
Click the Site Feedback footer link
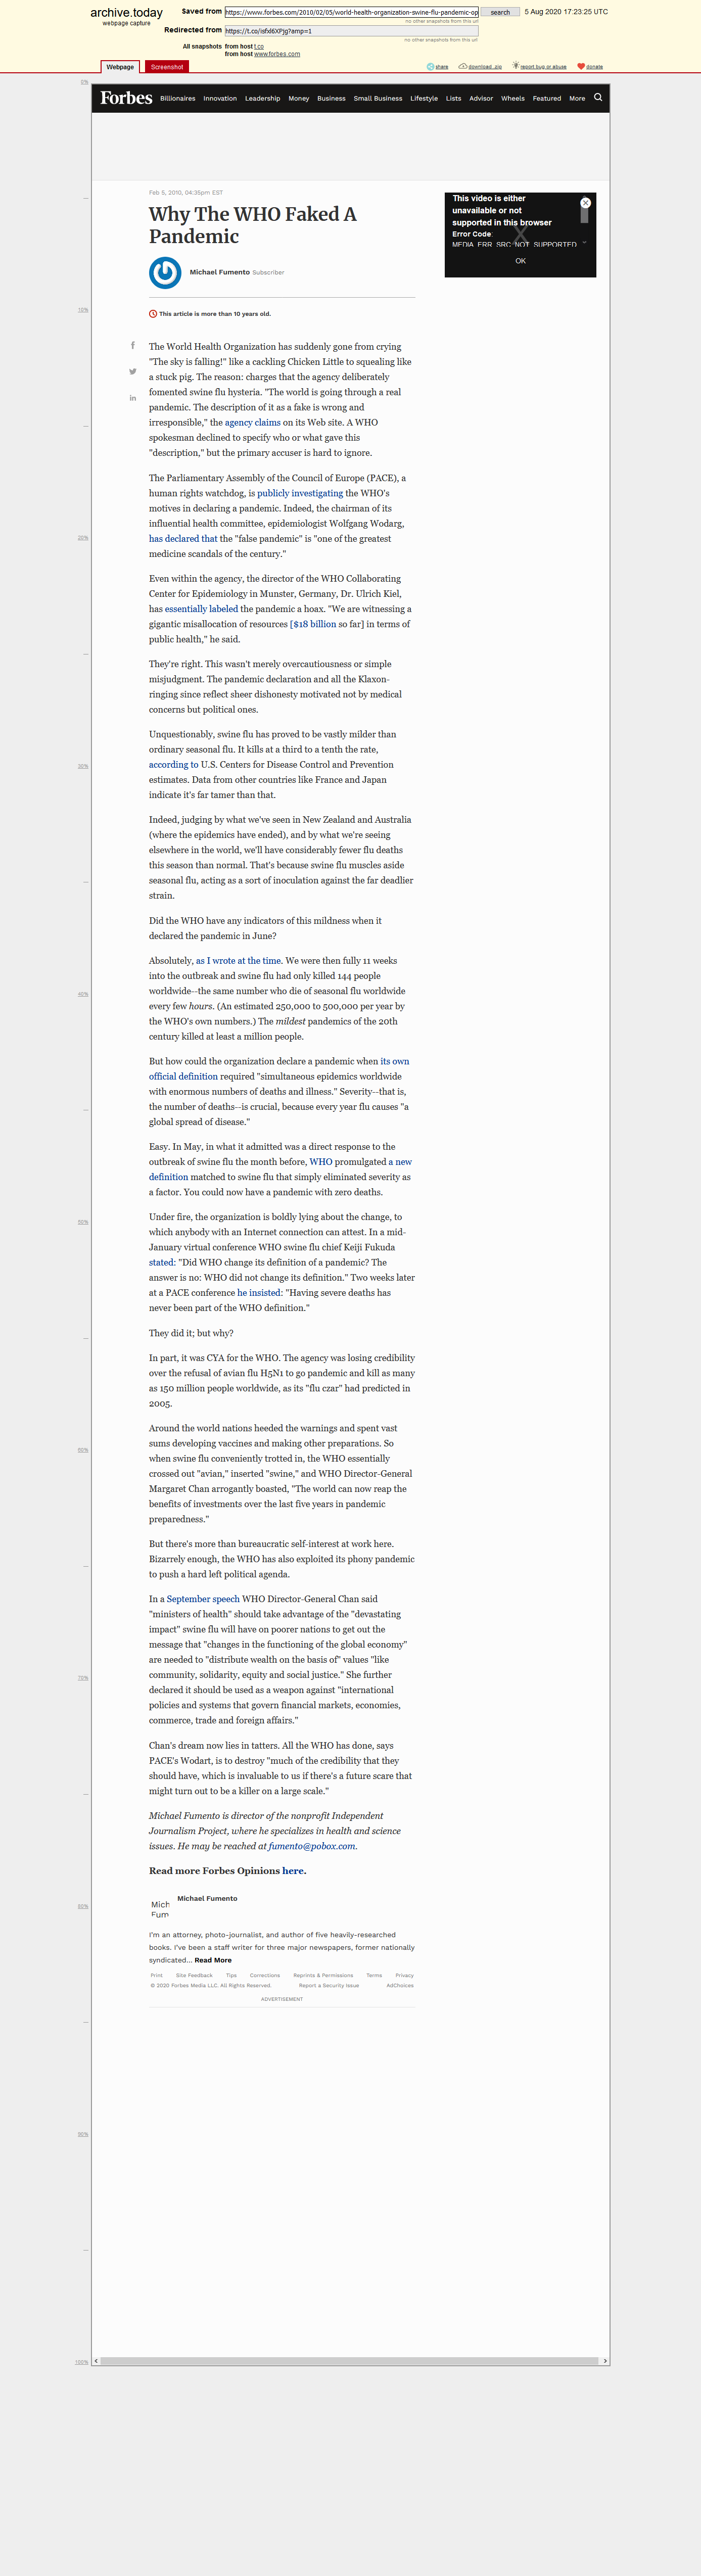pyautogui.click(x=194, y=1975)
